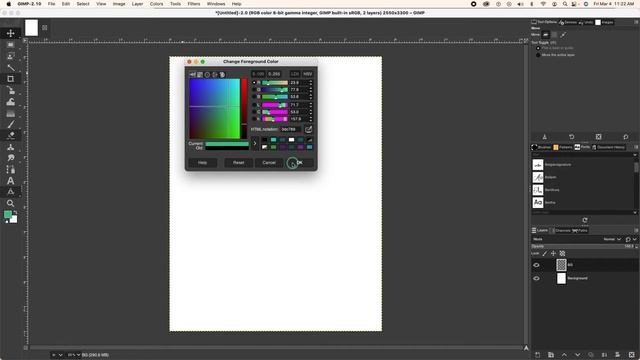Delete tool preset in Tool Options
Viewport: 640px width, 360px height.
coord(598,137)
